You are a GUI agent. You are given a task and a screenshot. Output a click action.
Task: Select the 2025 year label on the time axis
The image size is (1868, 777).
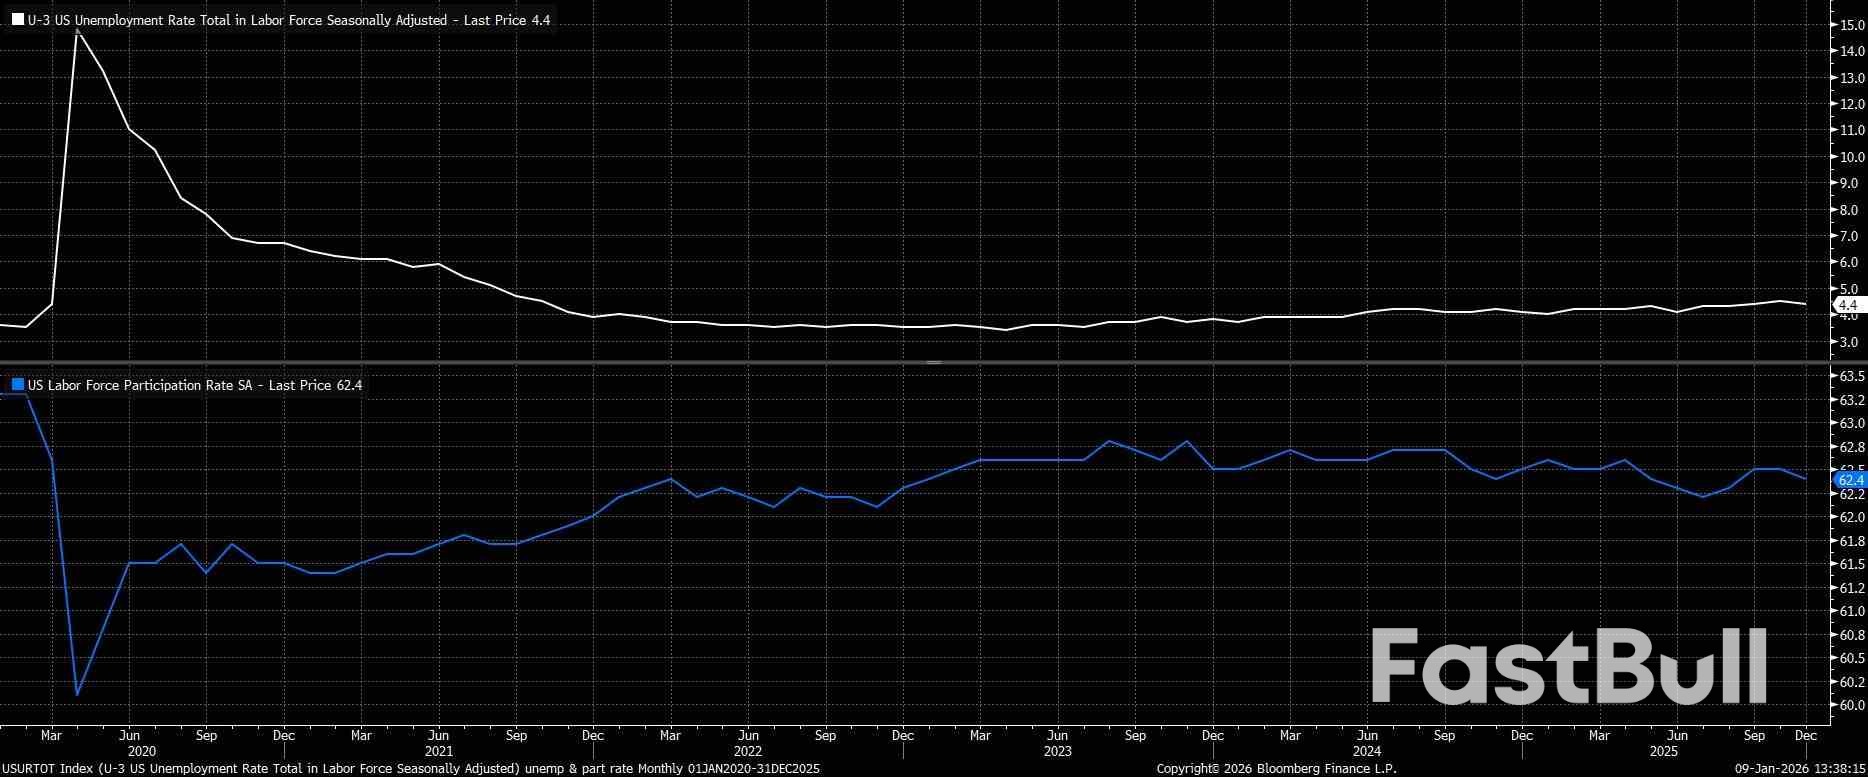(1663, 751)
